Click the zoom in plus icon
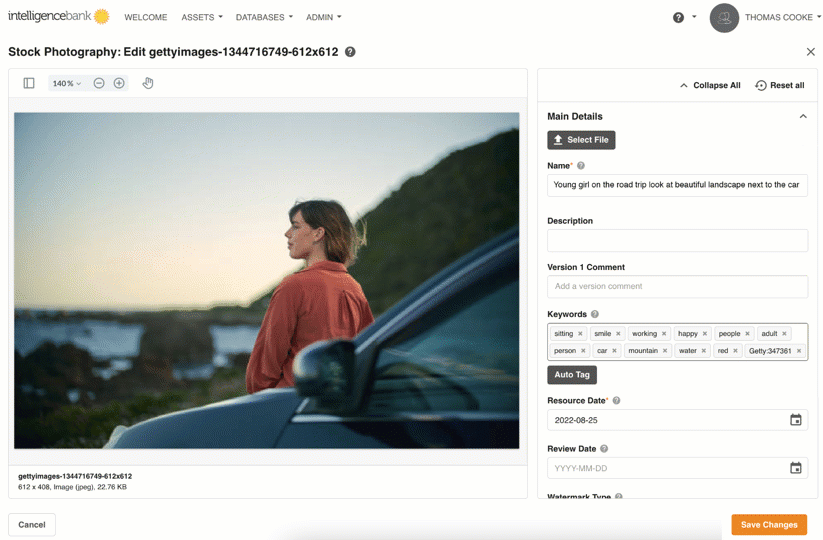Screen dimensions: 823x540 pos(119,83)
